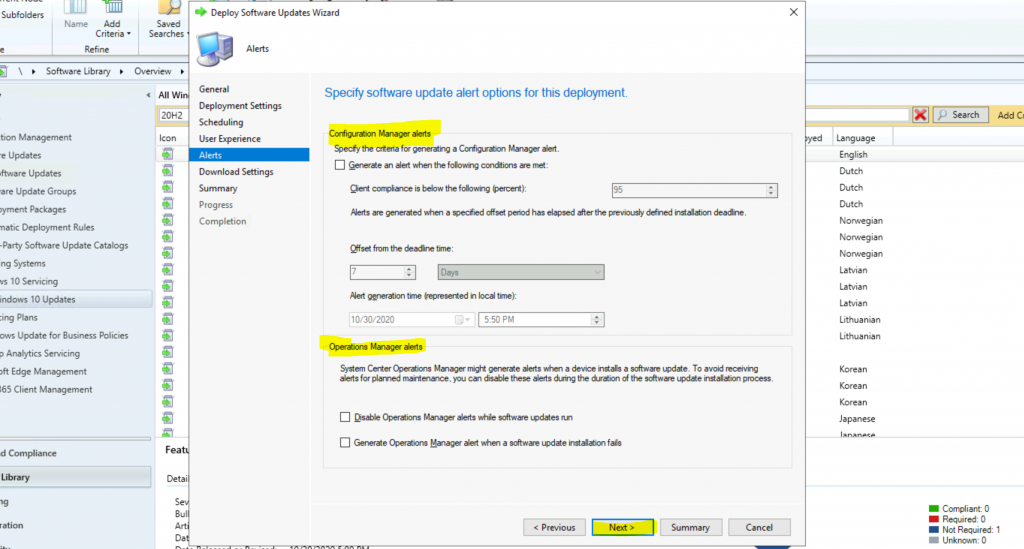Viewport: 1024px width, 549px height.
Task: Click the 20H2 search filter box
Action: tap(173, 116)
